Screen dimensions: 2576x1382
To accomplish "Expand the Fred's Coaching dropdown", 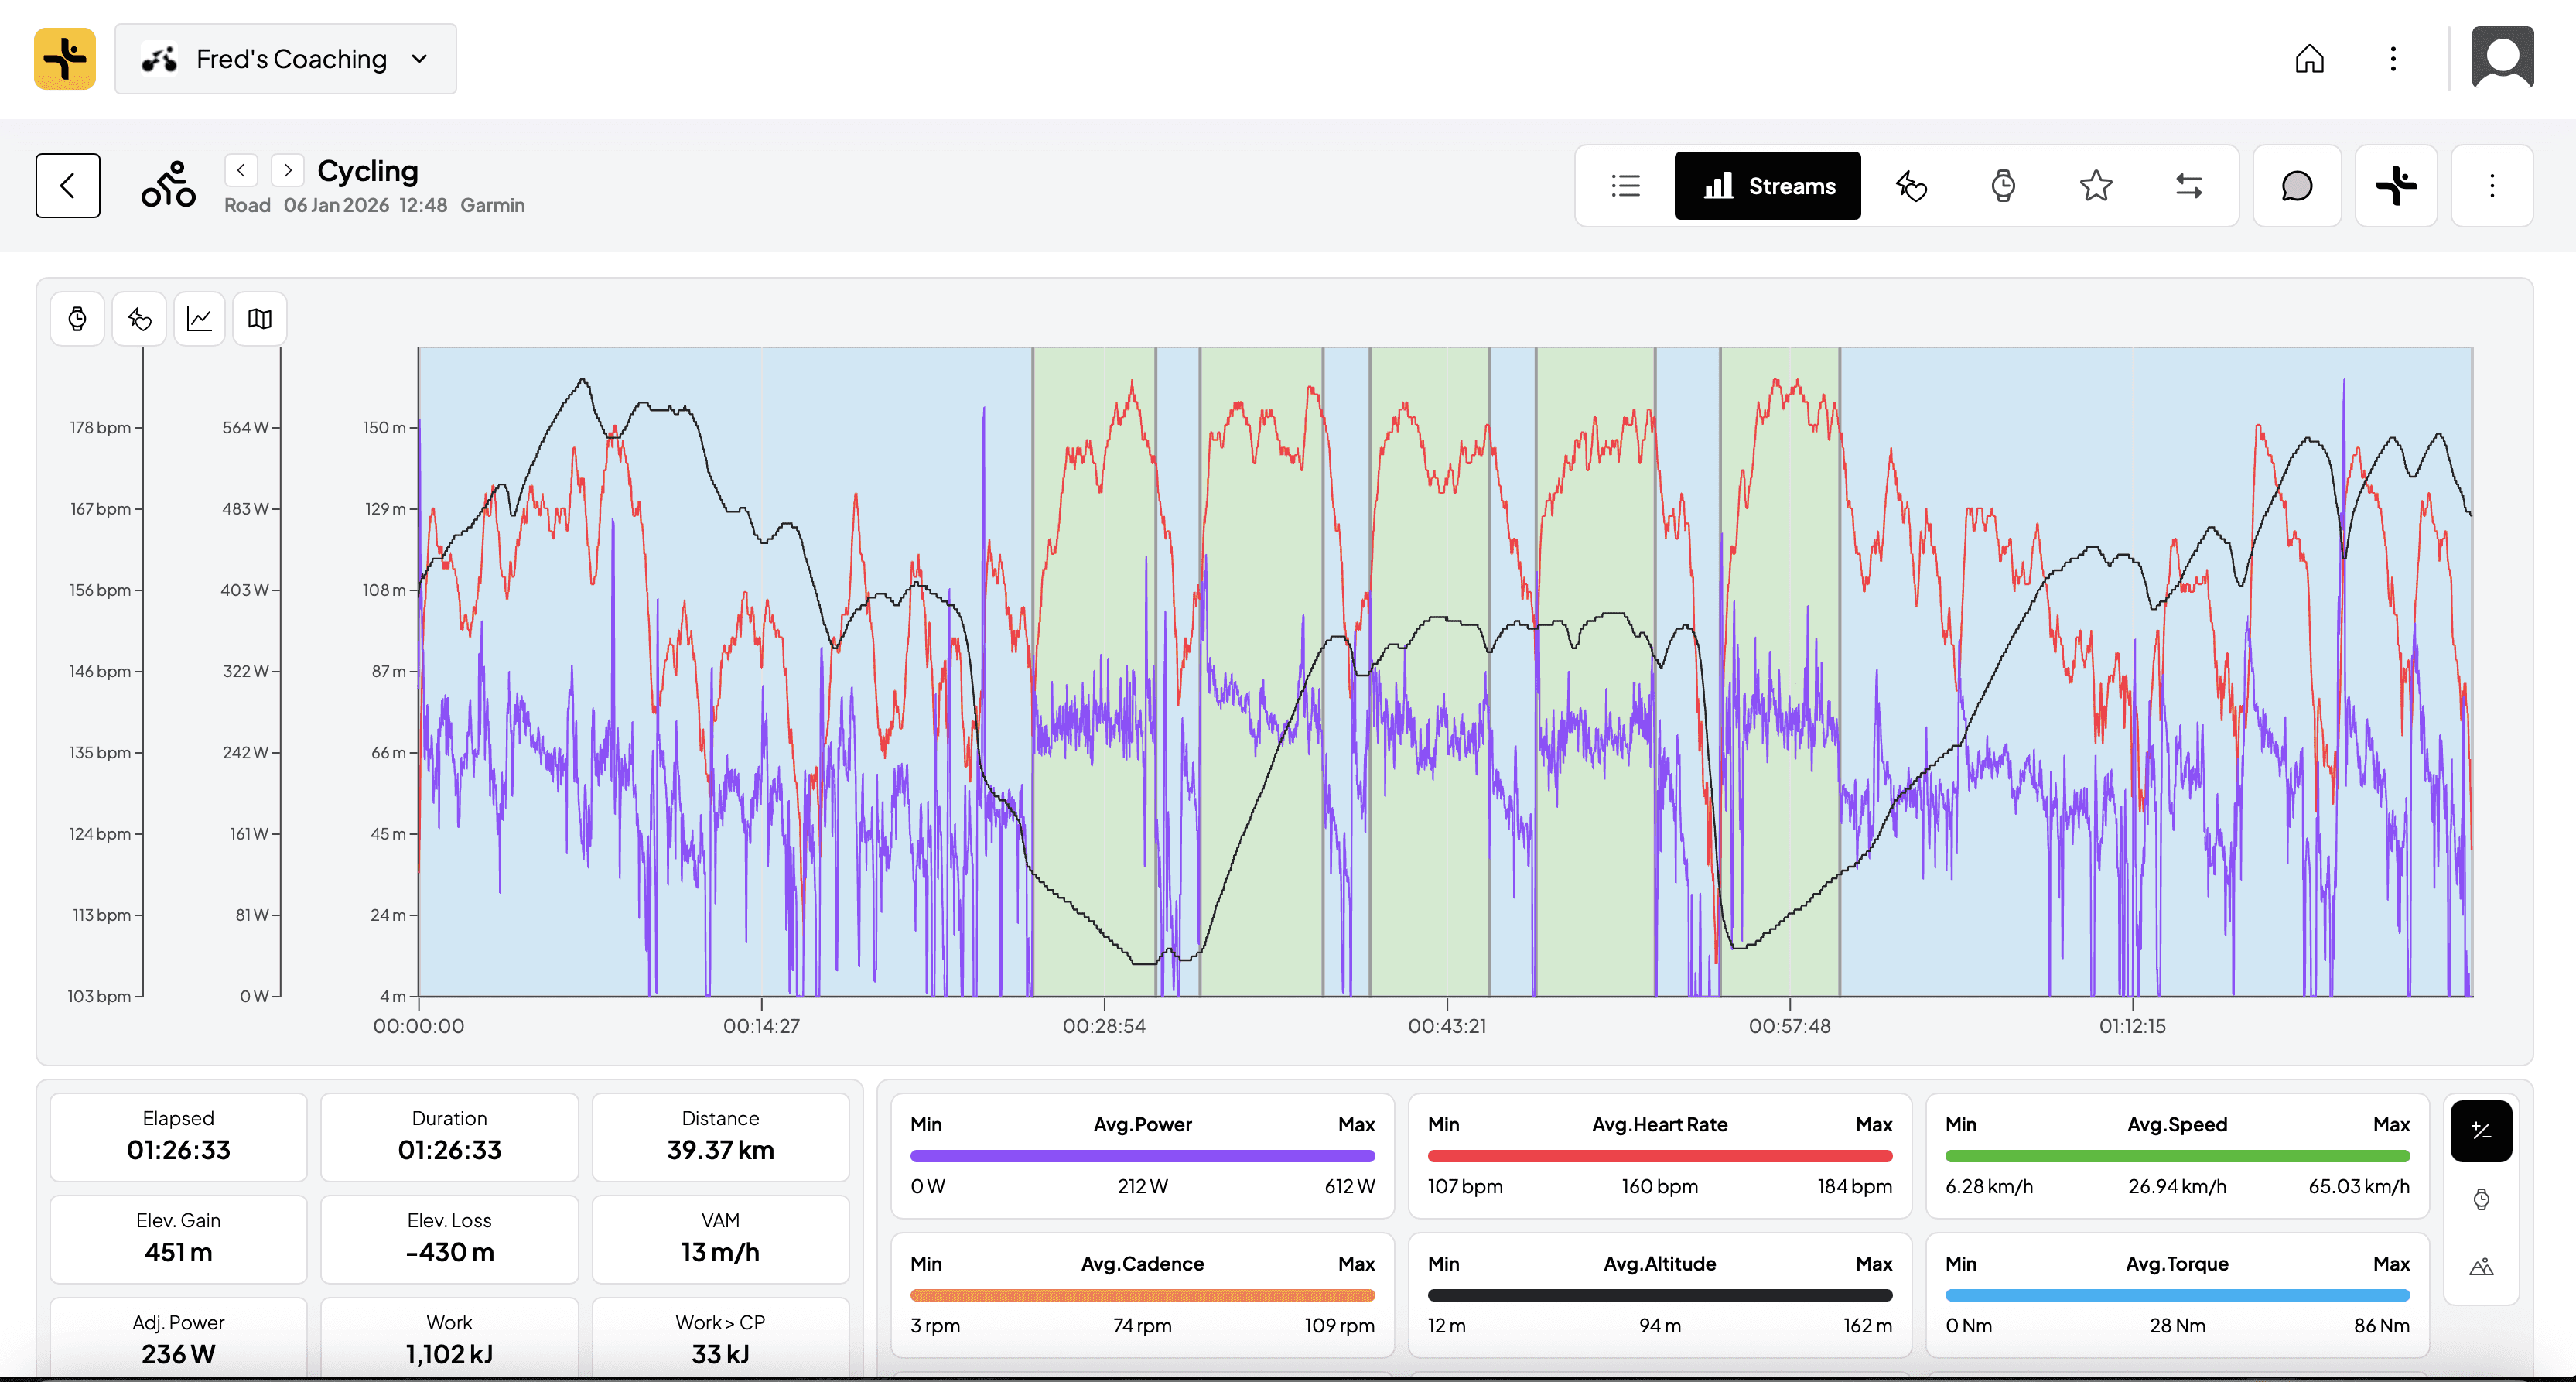I will [x=286, y=59].
